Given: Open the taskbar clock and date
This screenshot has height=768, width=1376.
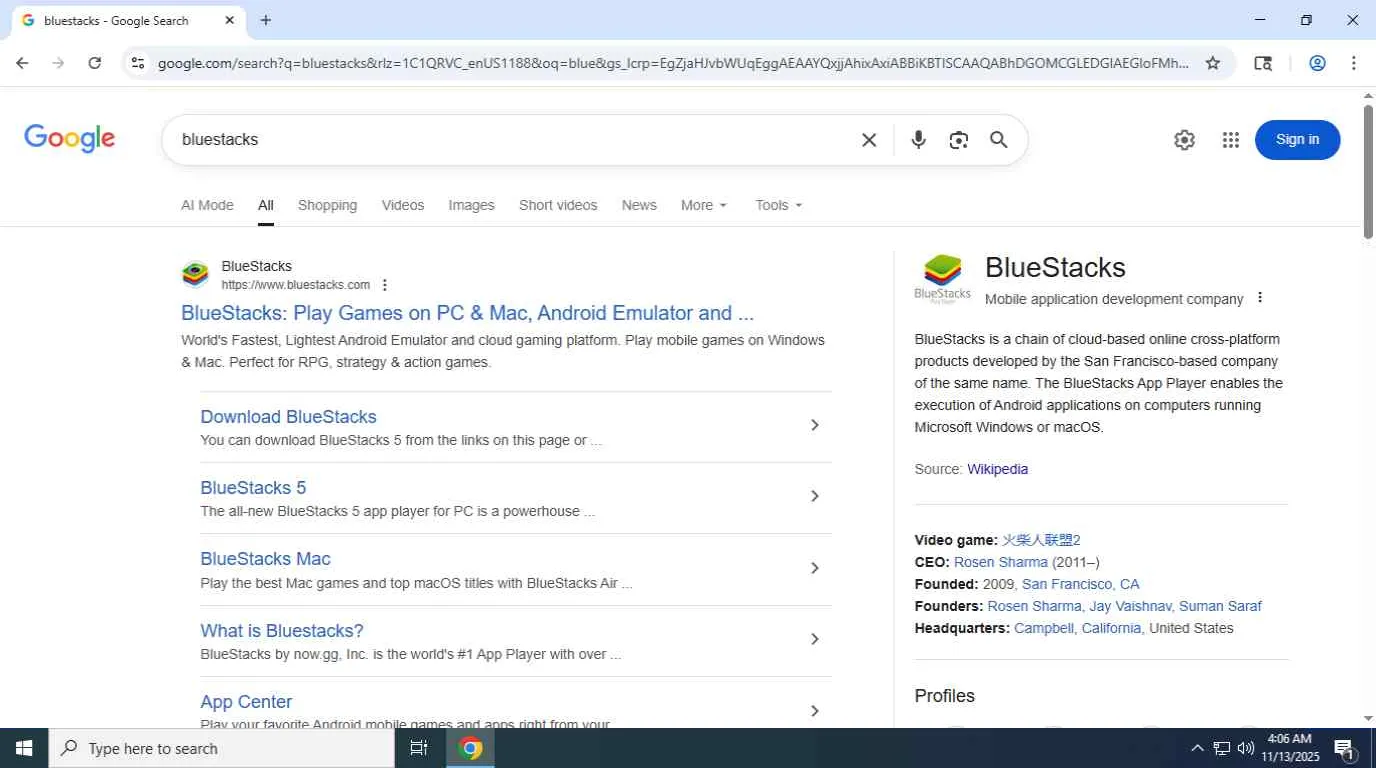Looking at the screenshot, I should [1291, 748].
